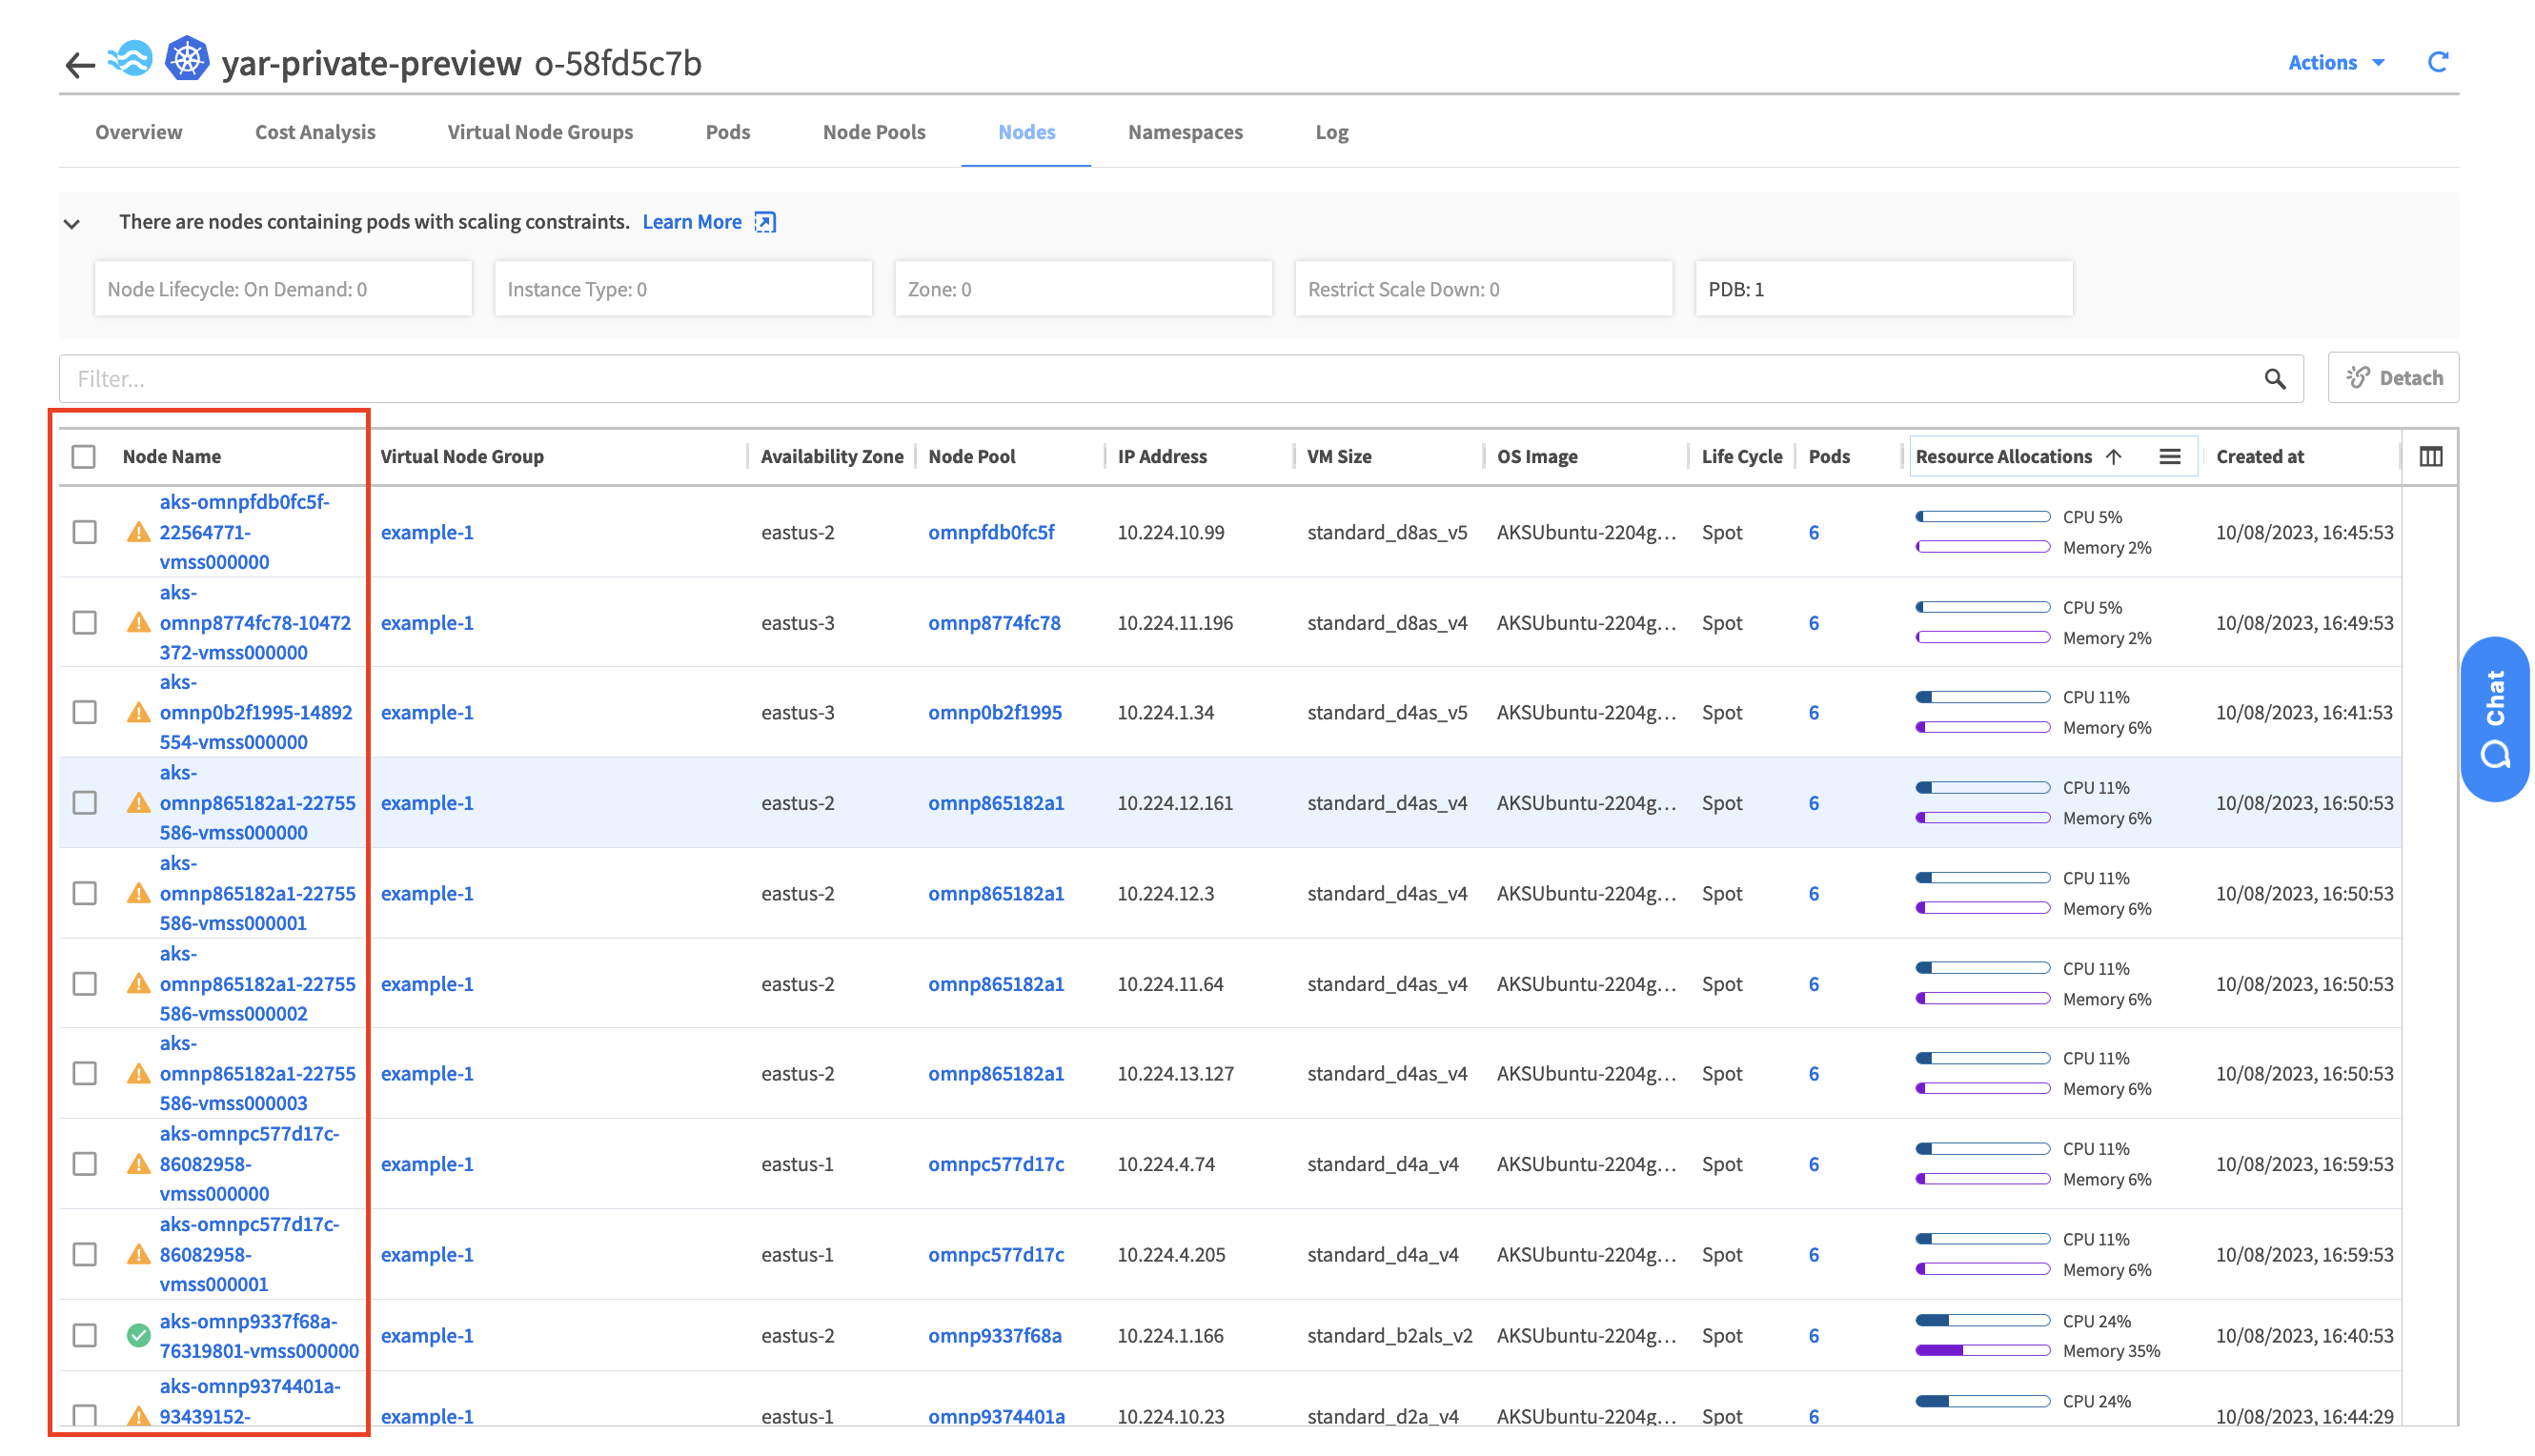Click the Node Lifecycle: On Demand: 0 box
Viewport: 2535px width, 1456px height.
pos(283,289)
